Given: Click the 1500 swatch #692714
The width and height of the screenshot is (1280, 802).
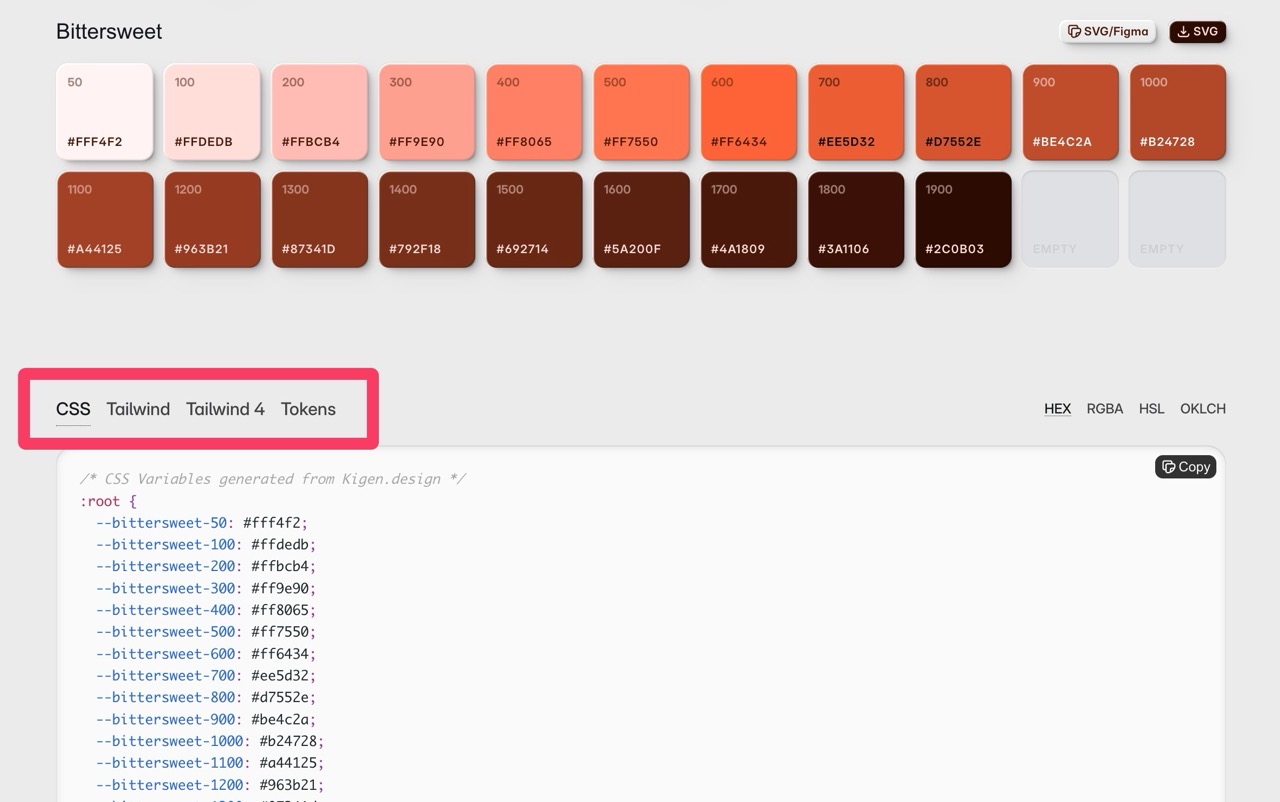Looking at the screenshot, I should click(534, 220).
